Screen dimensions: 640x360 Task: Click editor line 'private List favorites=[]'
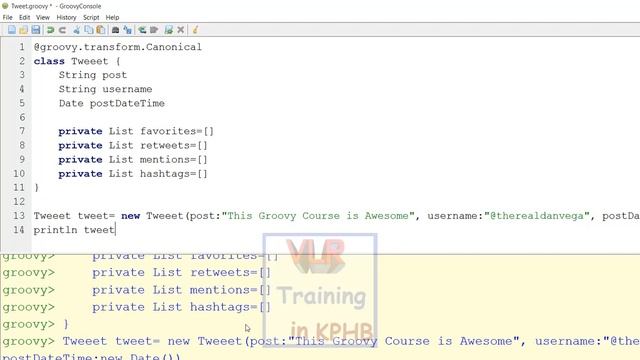pyautogui.click(x=136, y=131)
